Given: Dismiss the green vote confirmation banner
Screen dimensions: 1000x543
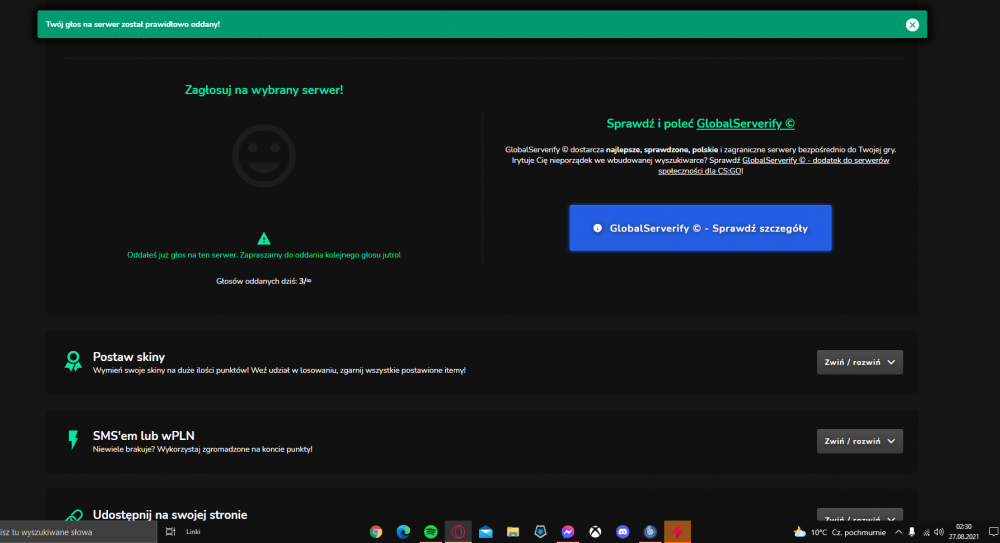Looking at the screenshot, I should [x=912, y=25].
